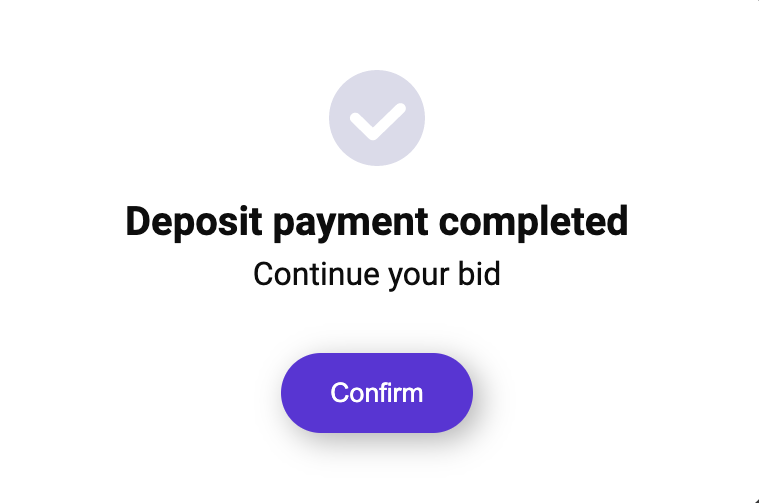The height and width of the screenshot is (503, 759).
Task: Click the "Continue your bid" subtitle text
Action: [x=377, y=274]
